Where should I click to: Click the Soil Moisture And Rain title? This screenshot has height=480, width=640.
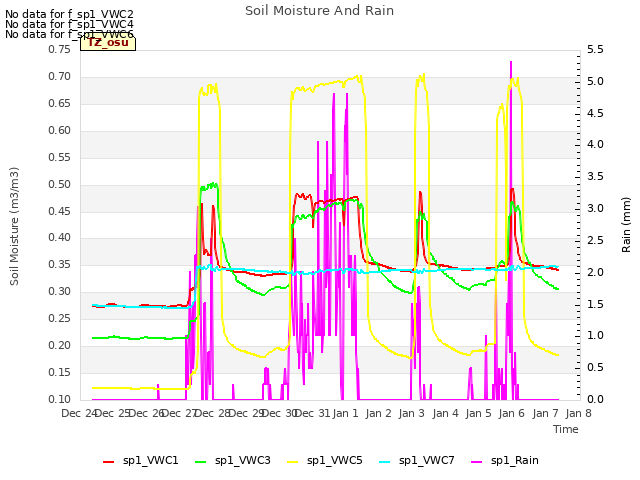coord(320,11)
